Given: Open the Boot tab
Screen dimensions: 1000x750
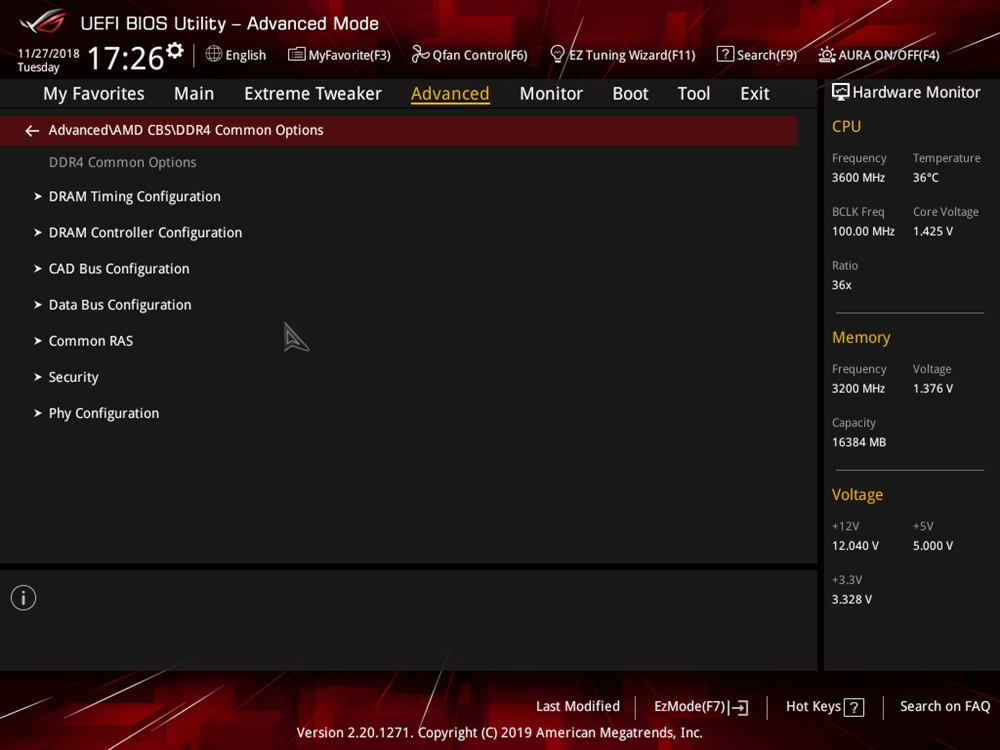Looking at the screenshot, I should (x=630, y=94).
